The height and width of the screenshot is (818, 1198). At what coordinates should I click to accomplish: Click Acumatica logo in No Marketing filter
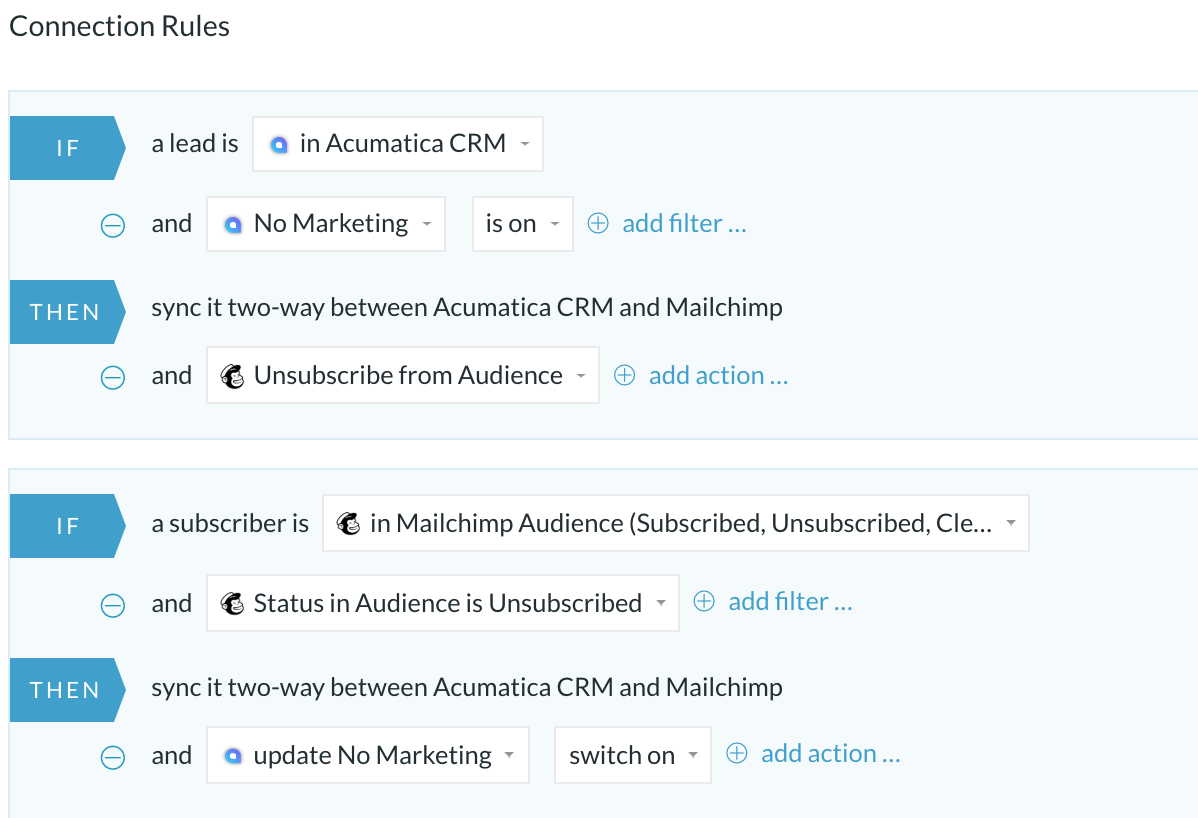[x=233, y=225]
